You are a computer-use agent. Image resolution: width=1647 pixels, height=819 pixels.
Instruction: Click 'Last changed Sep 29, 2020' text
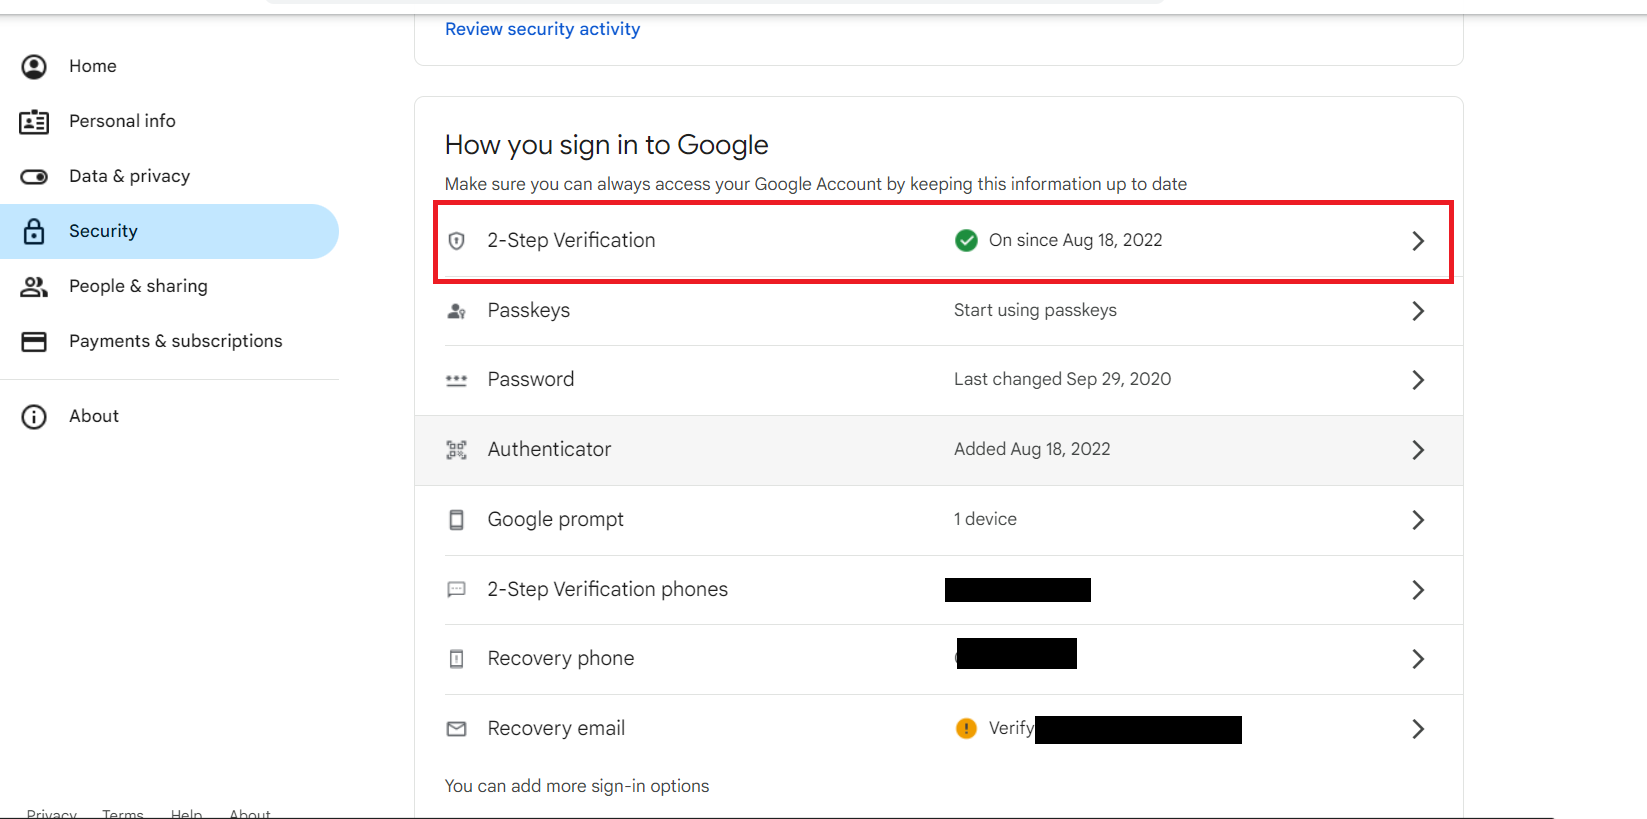1062,379
